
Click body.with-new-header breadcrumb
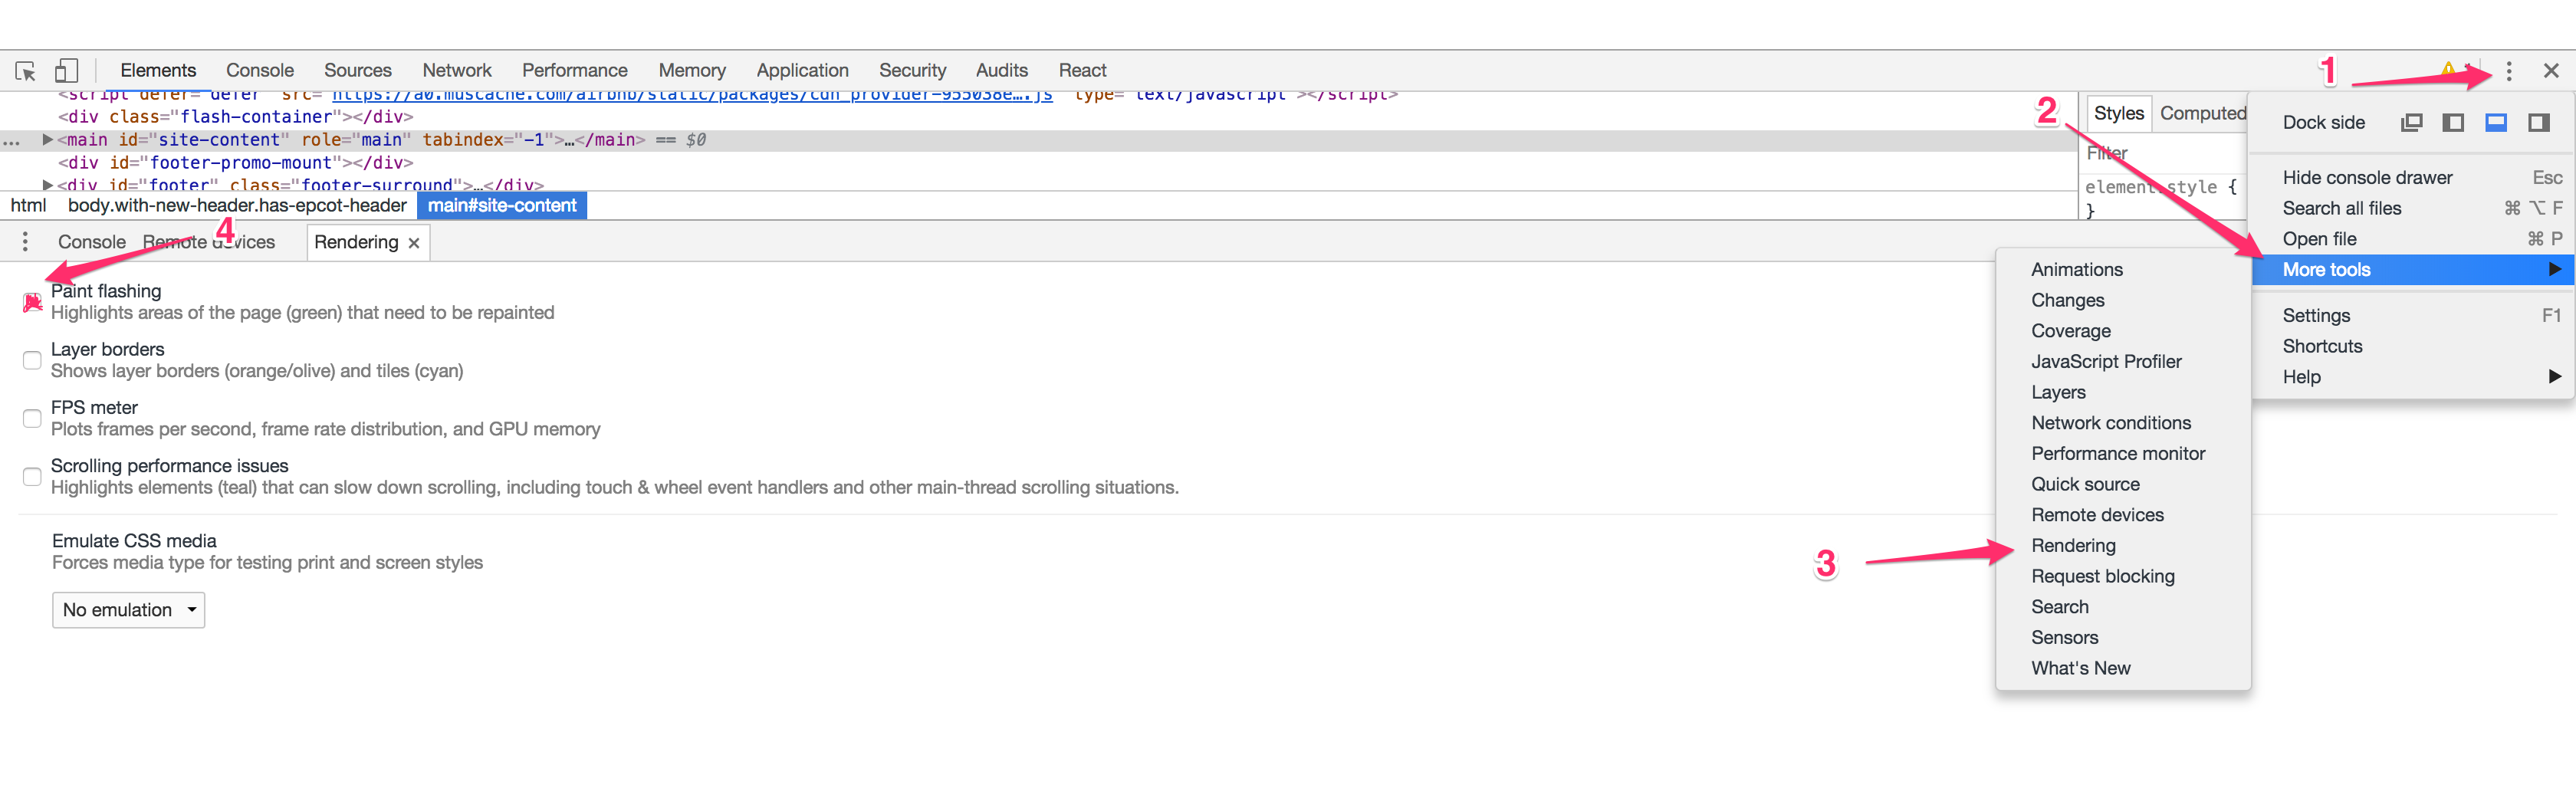coord(237,206)
